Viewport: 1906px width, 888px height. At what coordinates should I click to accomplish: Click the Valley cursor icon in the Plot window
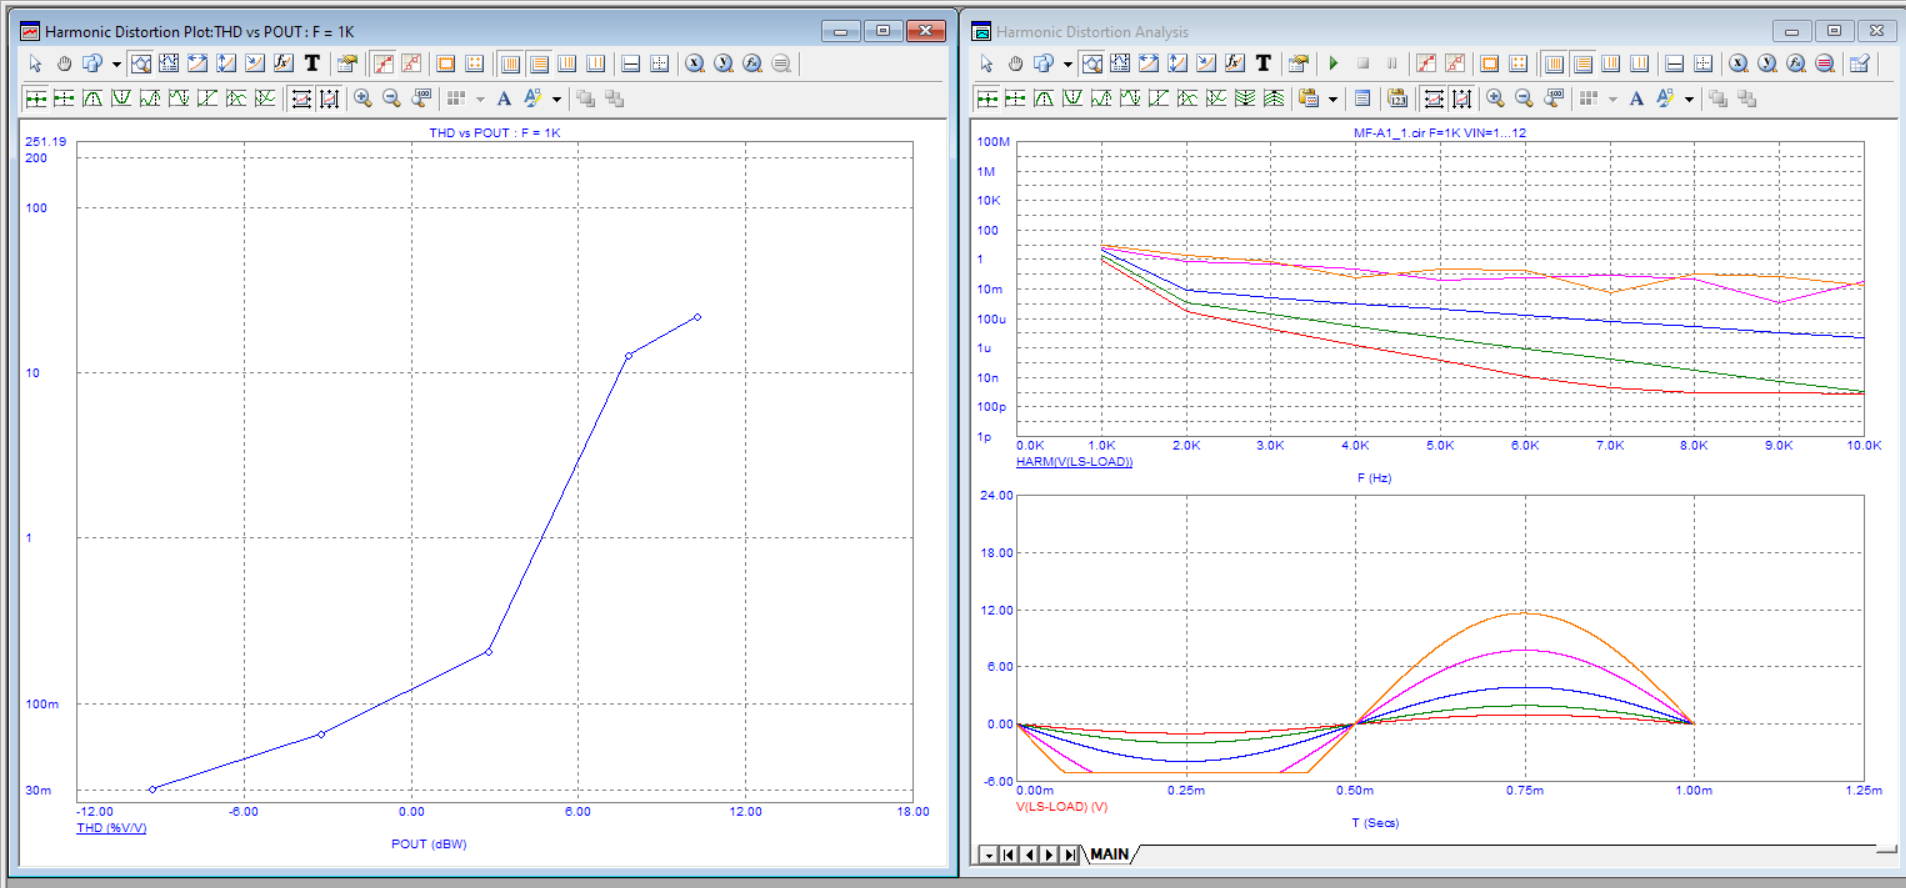[121, 98]
